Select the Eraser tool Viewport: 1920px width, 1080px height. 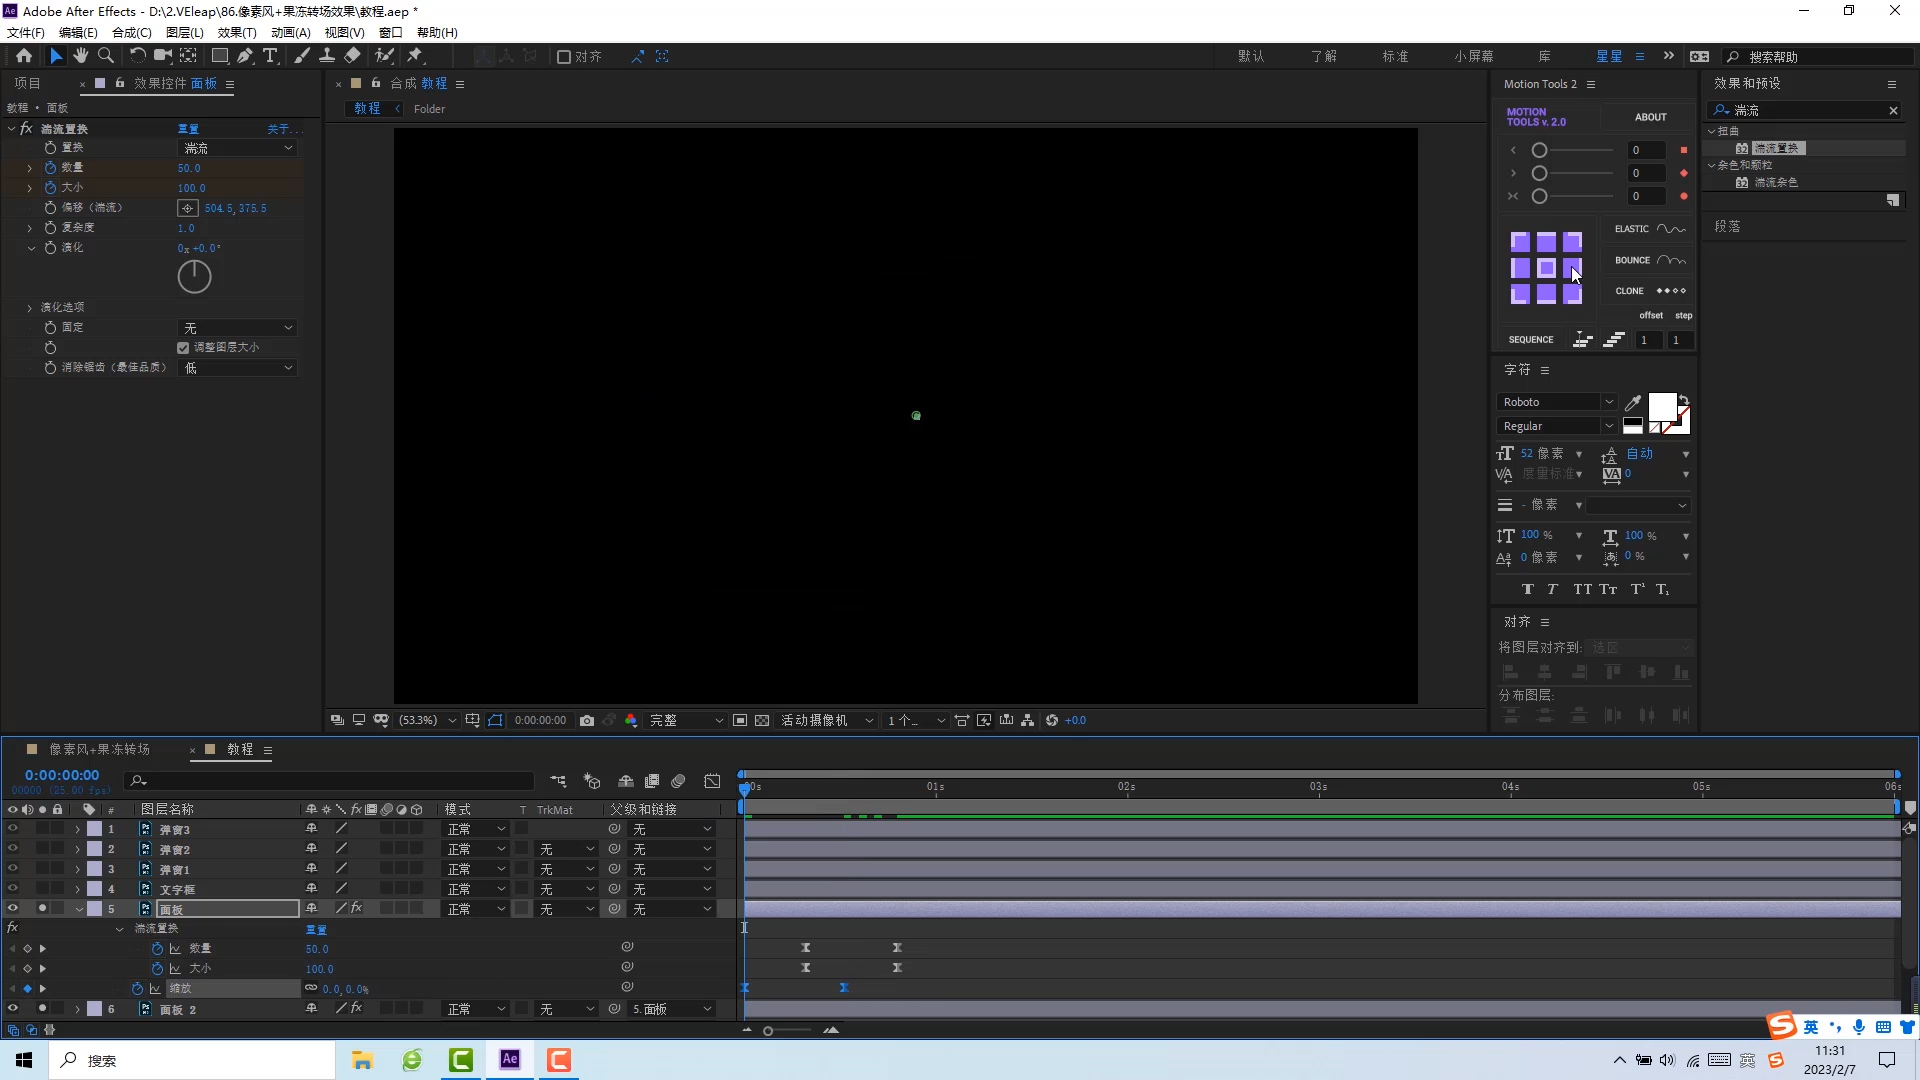(x=352, y=56)
